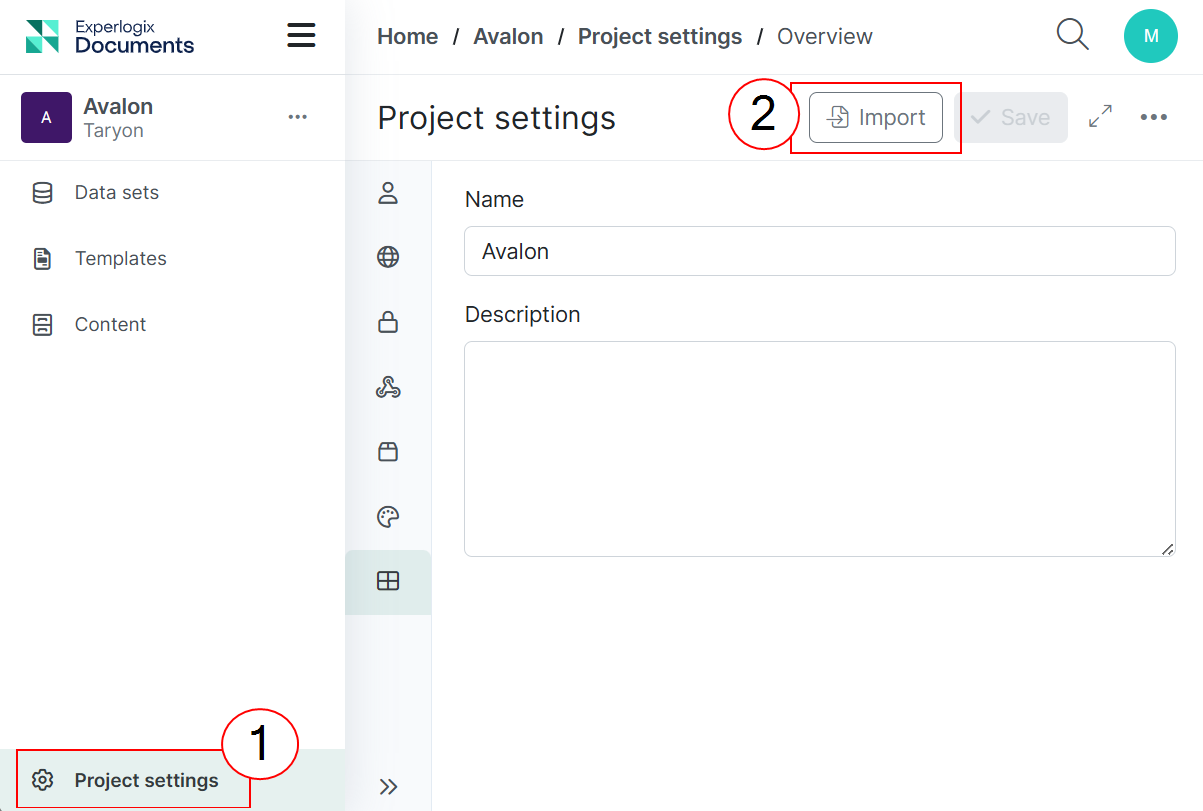Image resolution: width=1203 pixels, height=811 pixels.
Task: Click the search magnifier icon
Action: tap(1072, 35)
